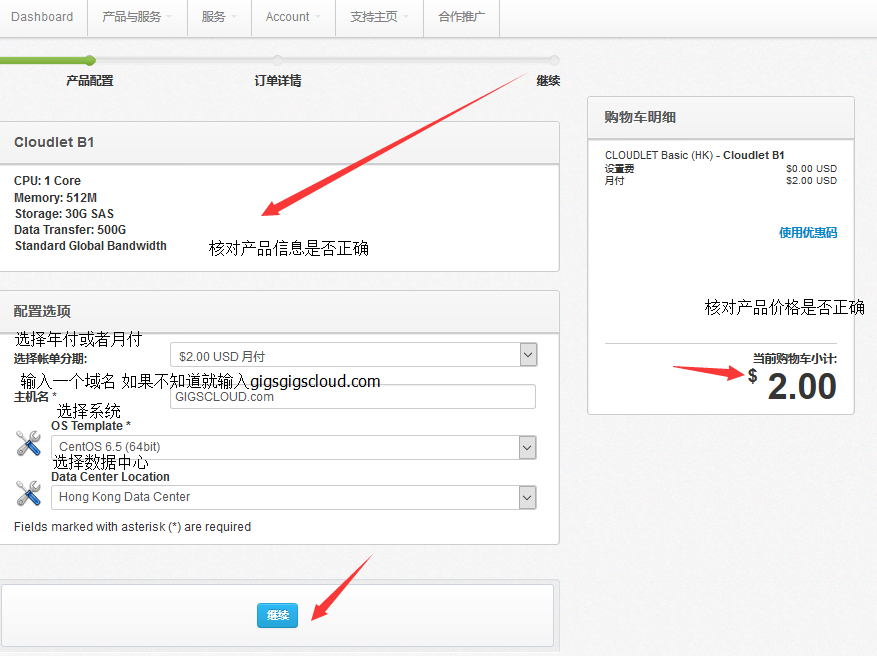Viewport: 877px width, 656px height.
Task: Click the 'Fields marked with asterisk' note
Action: [133, 527]
